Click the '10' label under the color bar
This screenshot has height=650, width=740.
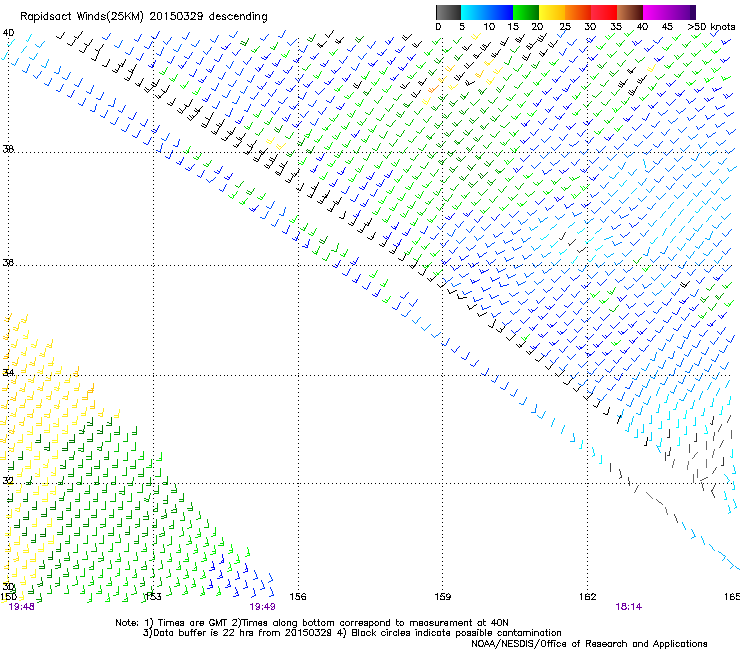pos(489,27)
